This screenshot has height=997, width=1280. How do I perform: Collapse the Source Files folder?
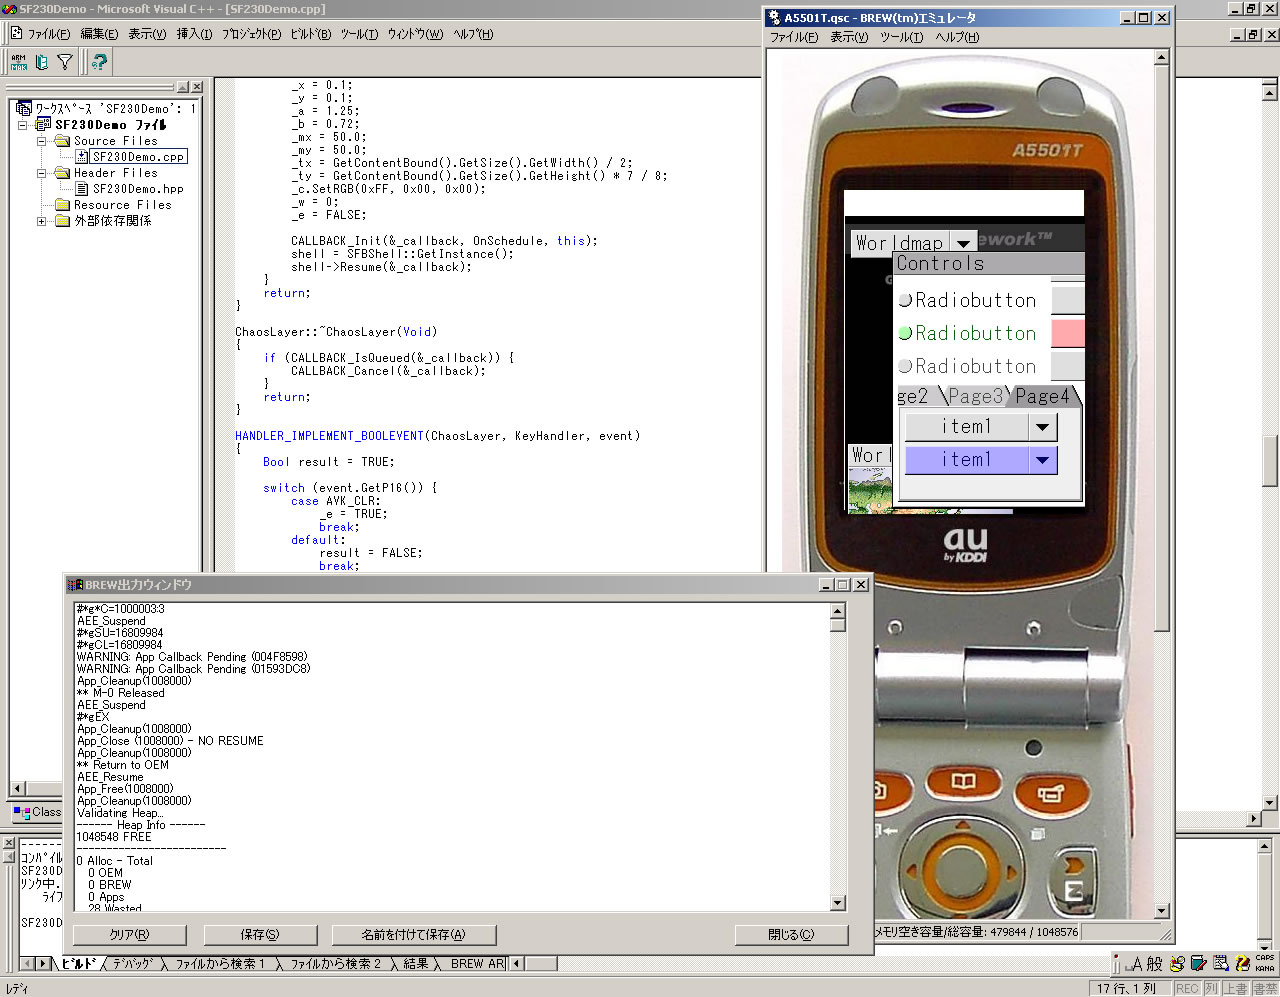point(43,141)
